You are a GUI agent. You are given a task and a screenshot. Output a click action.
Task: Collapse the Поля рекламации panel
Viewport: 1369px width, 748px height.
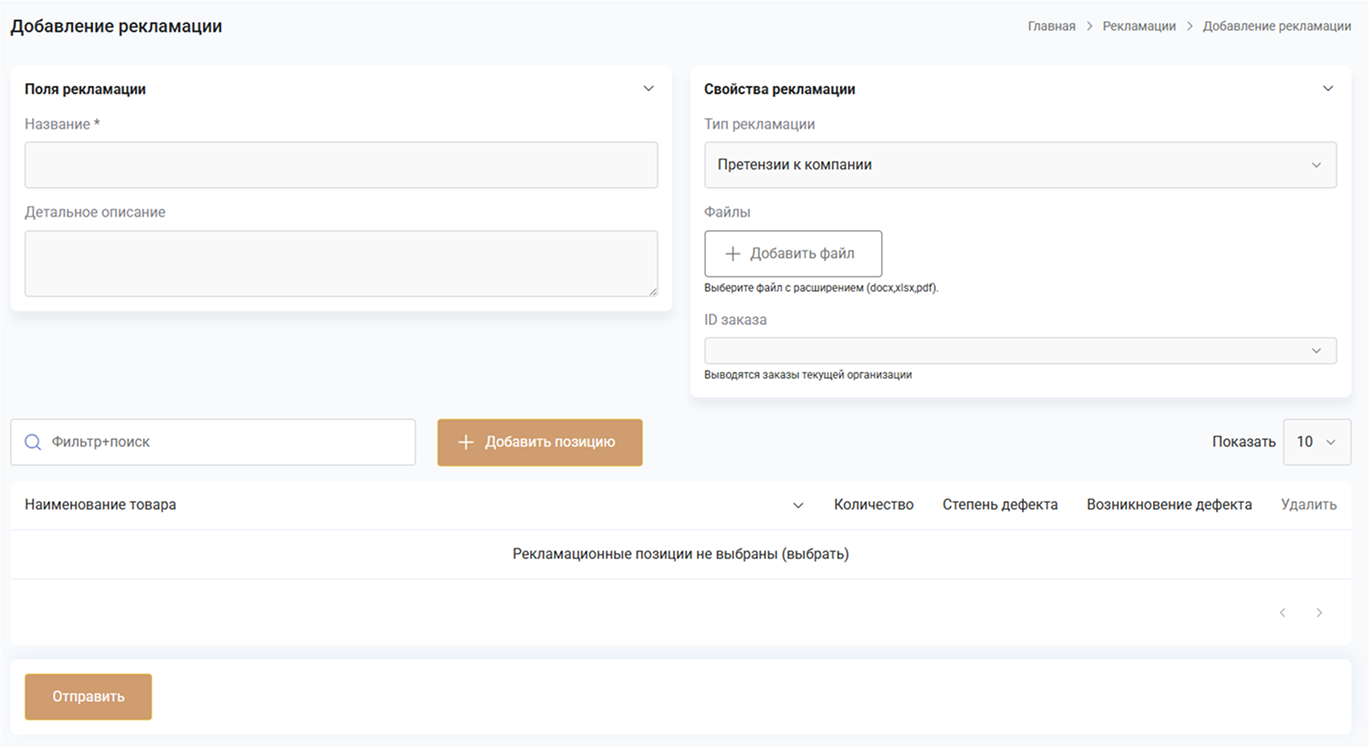pyautogui.click(x=648, y=89)
